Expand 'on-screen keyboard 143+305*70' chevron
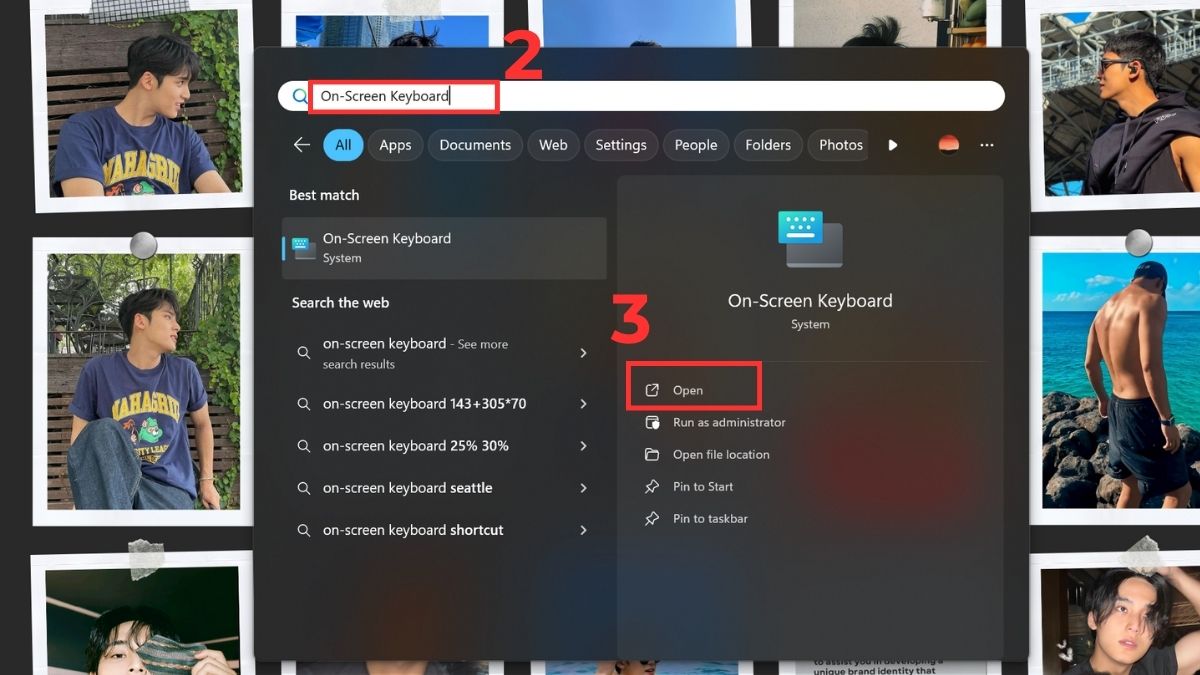The image size is (1200, 675). [x=583, y=404]
